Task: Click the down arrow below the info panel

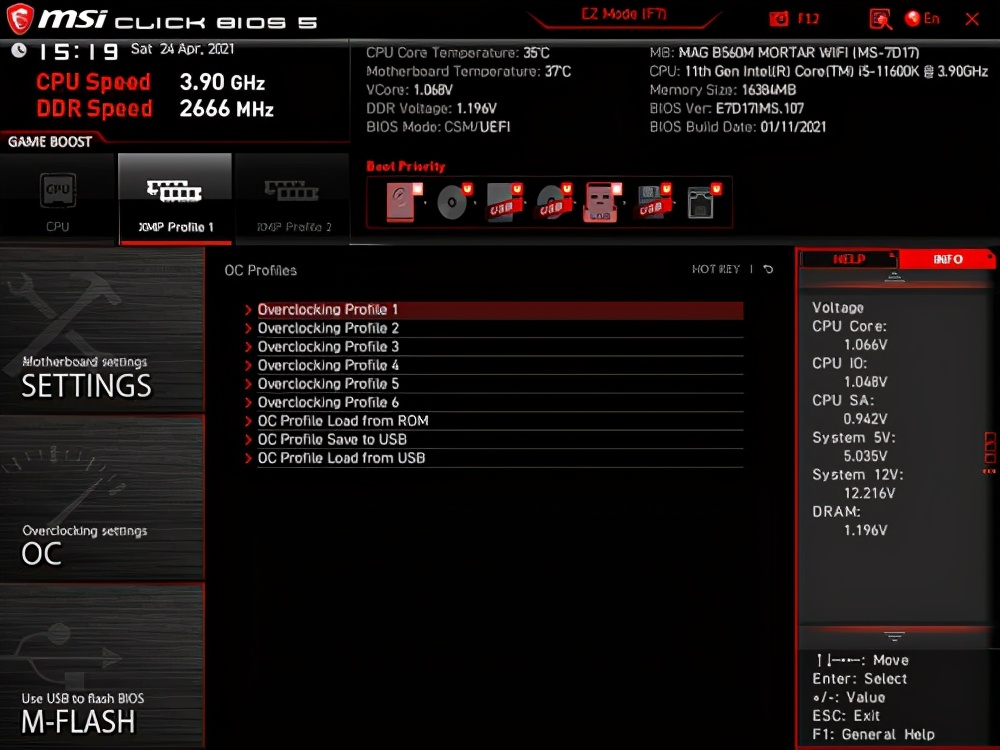Action: pos(894,636)
